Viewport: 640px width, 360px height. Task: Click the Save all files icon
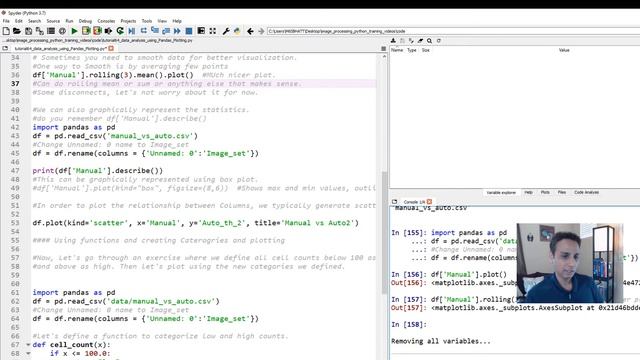pyautogui.click(x=40, y=31)
